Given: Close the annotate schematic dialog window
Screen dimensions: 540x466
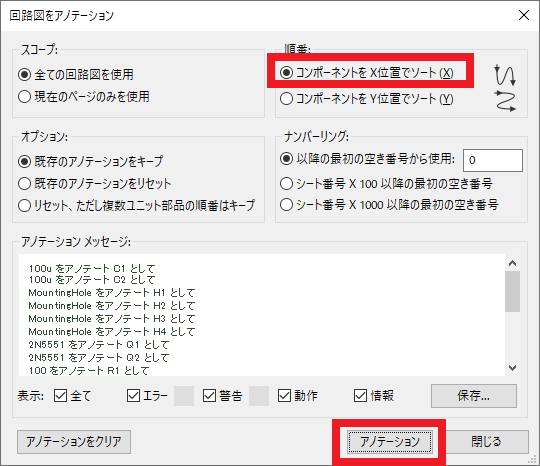Looking at the screenshot, I should pyautogui.click(x=524, y=15).
